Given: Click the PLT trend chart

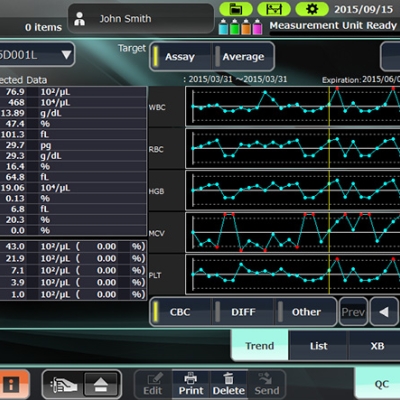Looking at the screenshot, I should tap(293, 275).
